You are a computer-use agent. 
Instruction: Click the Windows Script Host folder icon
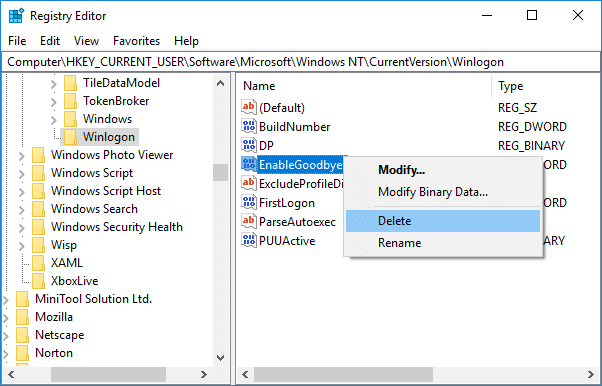click(x=38, y=191)
